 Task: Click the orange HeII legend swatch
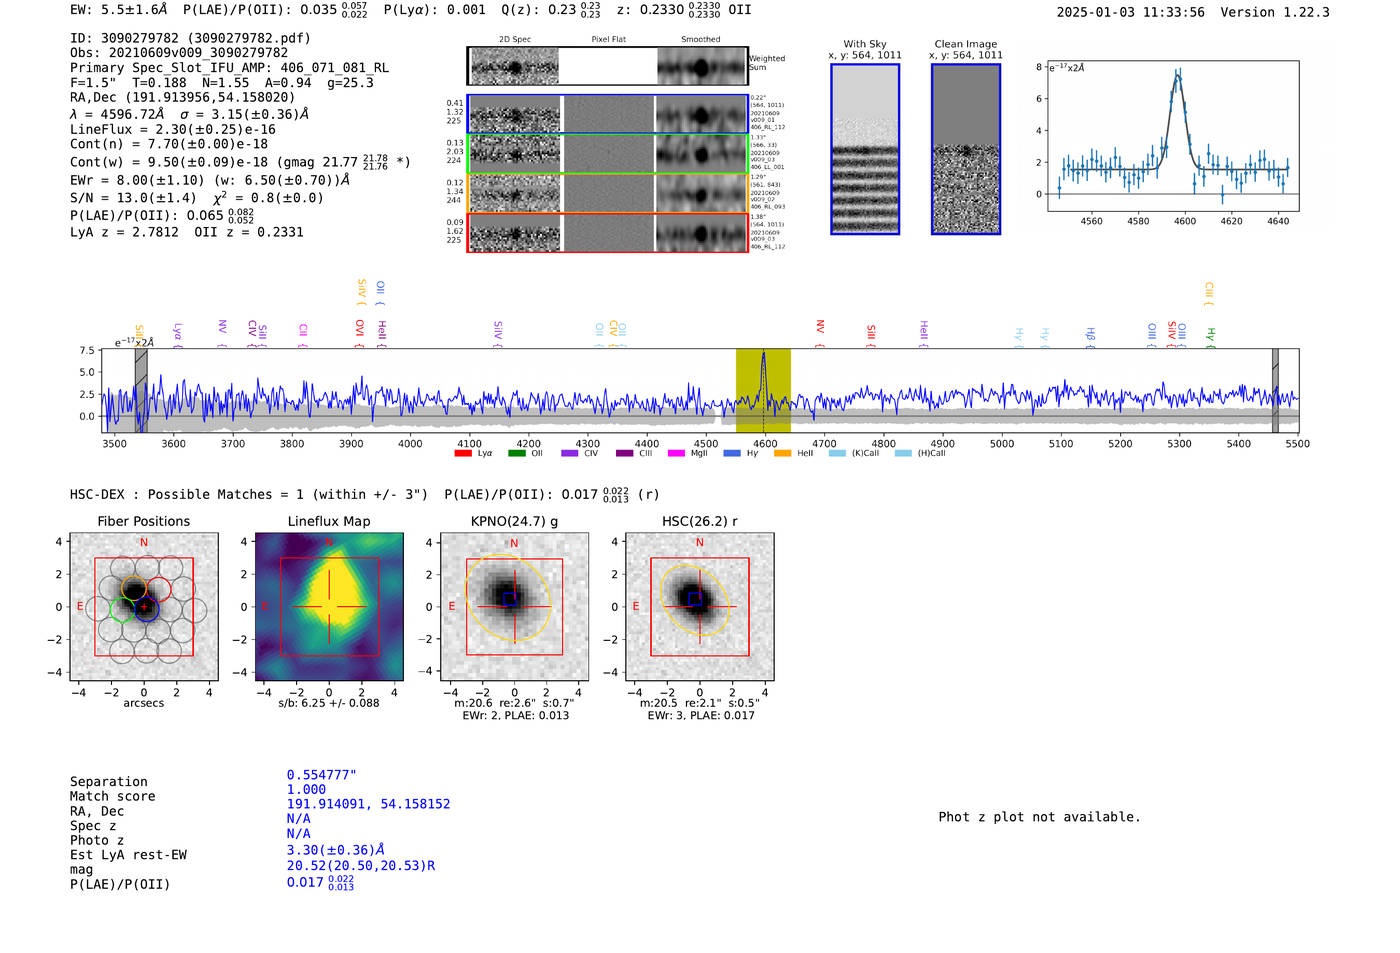point(782,454)
